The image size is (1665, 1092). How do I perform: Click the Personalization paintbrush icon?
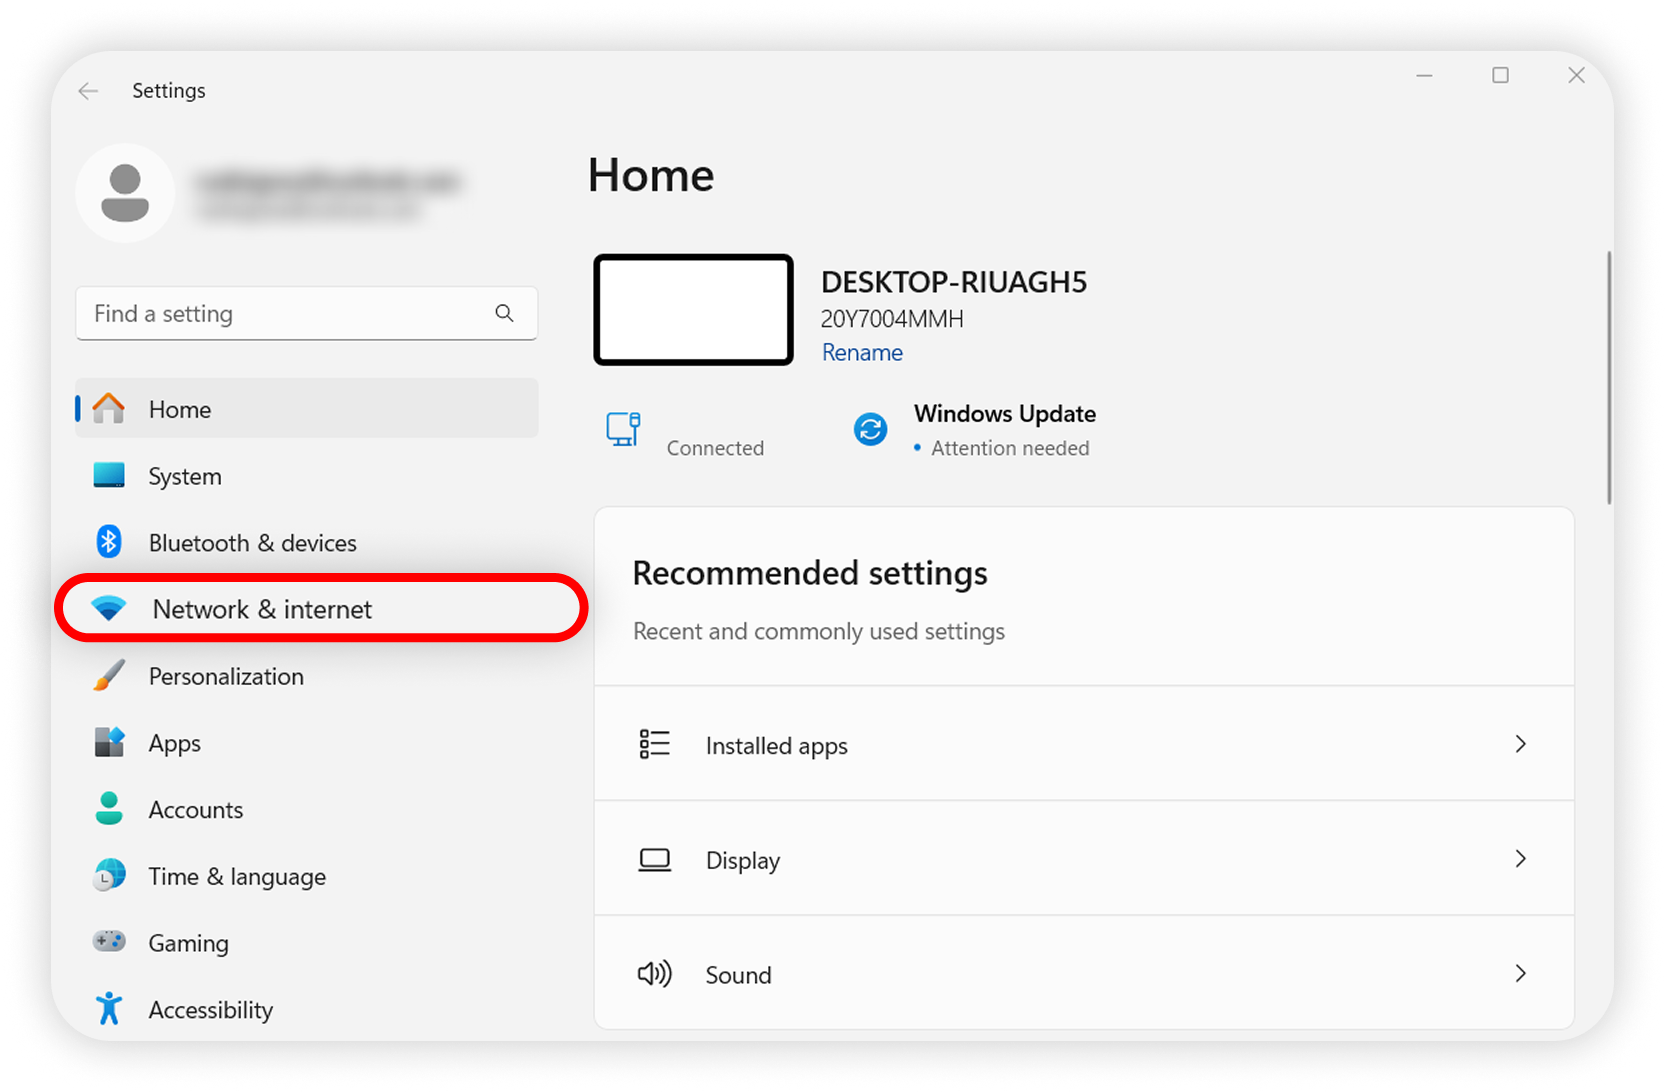(108, 675)
